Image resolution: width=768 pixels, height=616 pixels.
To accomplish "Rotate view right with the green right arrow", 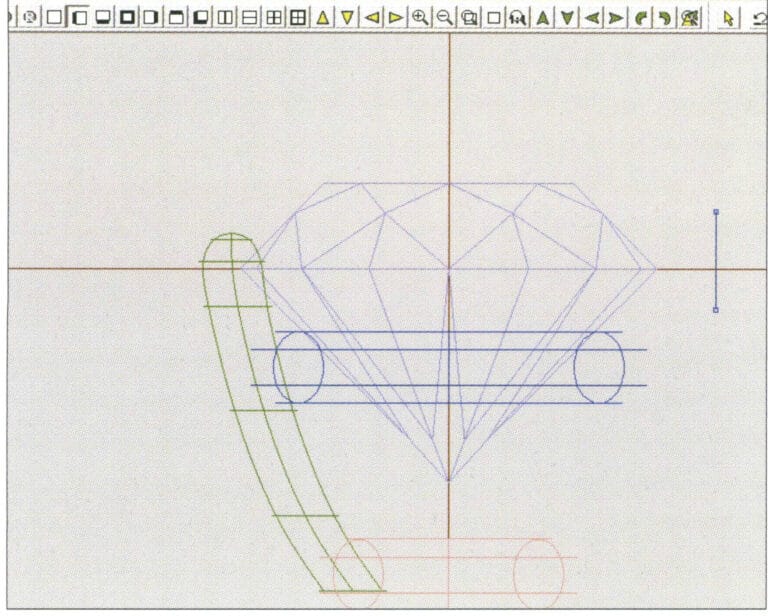I will pos(616,18).
